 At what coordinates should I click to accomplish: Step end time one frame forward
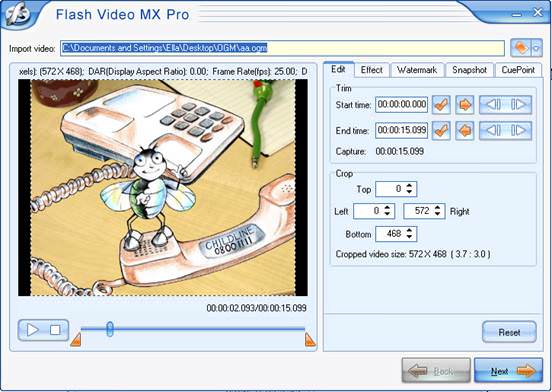tap(519, 131)
